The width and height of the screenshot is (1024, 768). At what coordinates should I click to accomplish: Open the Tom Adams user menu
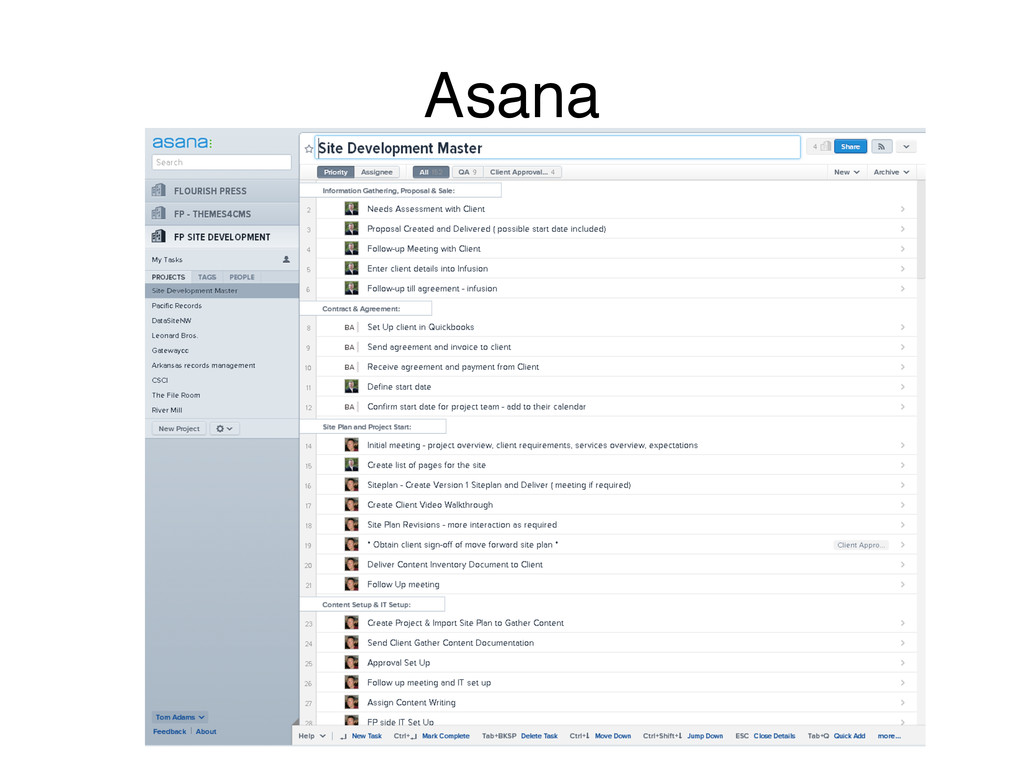point(180,717)
